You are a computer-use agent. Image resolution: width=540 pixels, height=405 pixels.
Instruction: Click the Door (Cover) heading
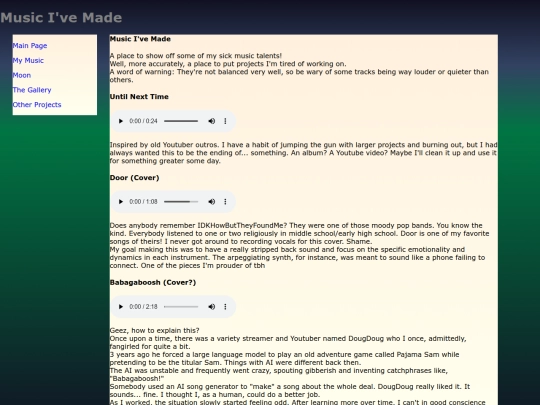point(135,178)
